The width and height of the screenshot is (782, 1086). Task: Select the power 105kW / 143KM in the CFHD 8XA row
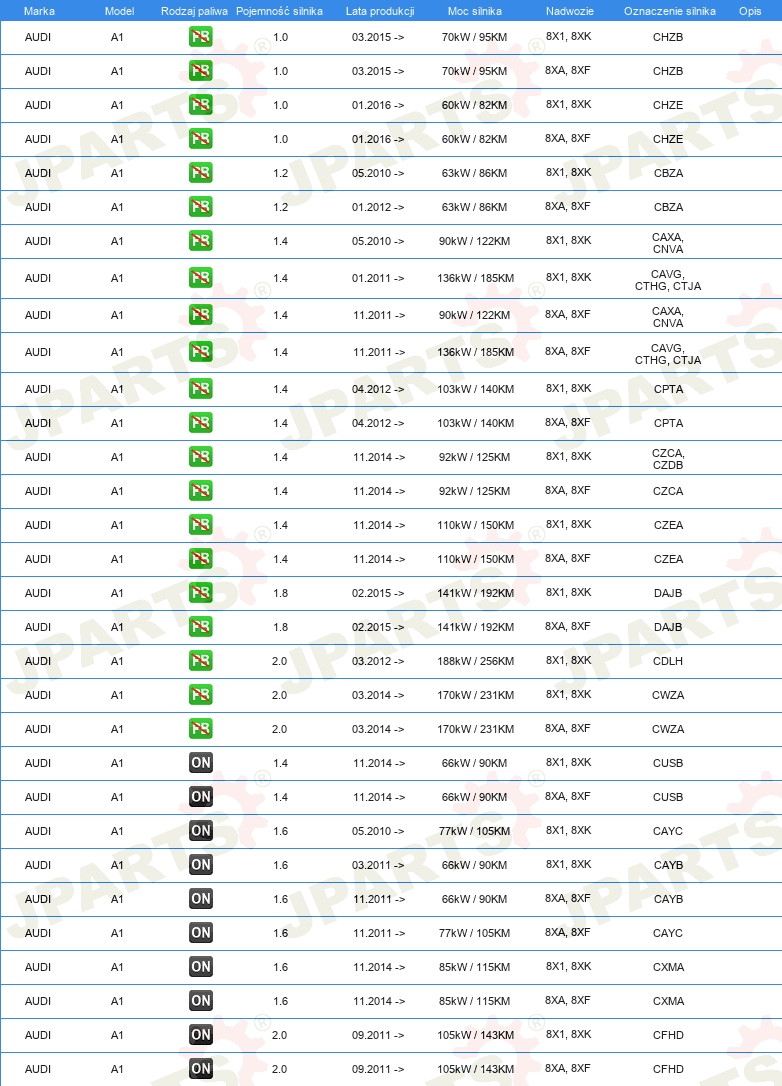(475, 1069)
